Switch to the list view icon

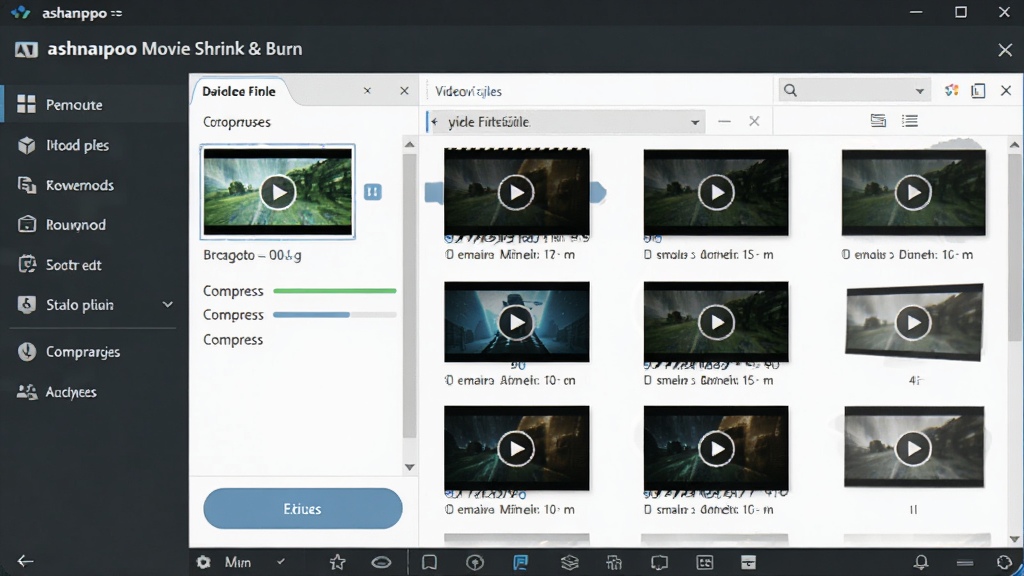pos(910,121)
